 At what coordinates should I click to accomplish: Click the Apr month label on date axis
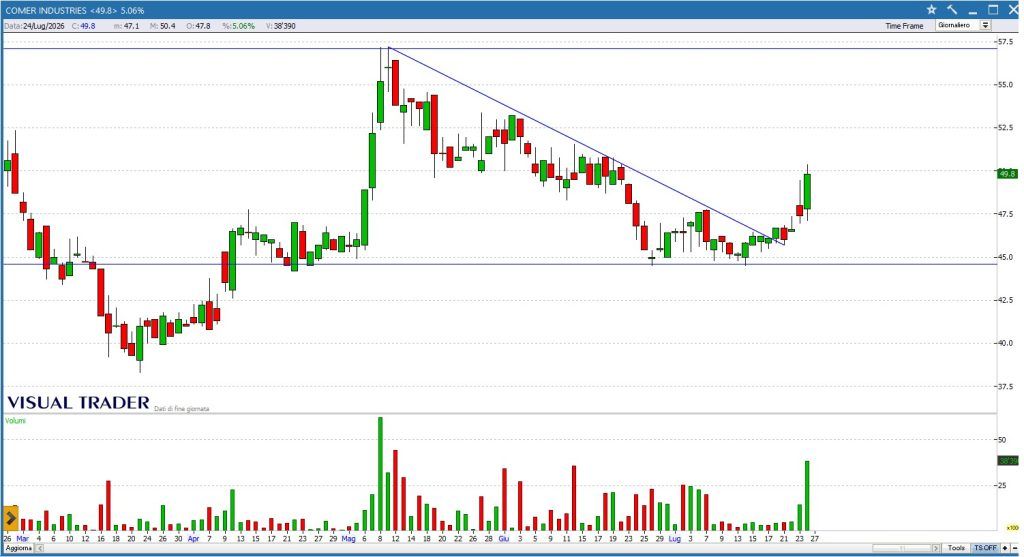(193, 539)
